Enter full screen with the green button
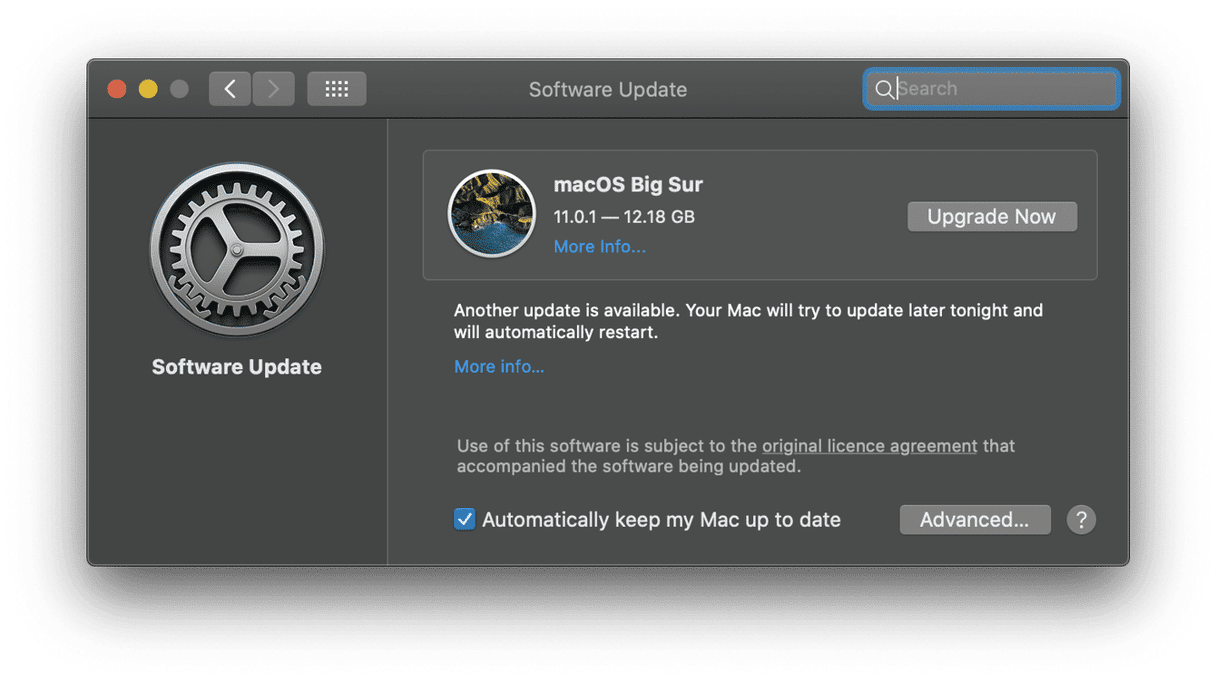This screenshot has height=681, width=1216. (178, 88)
